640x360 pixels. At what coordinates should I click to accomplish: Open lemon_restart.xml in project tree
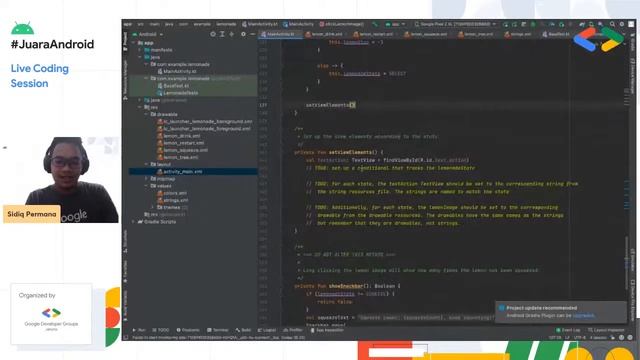181,143
